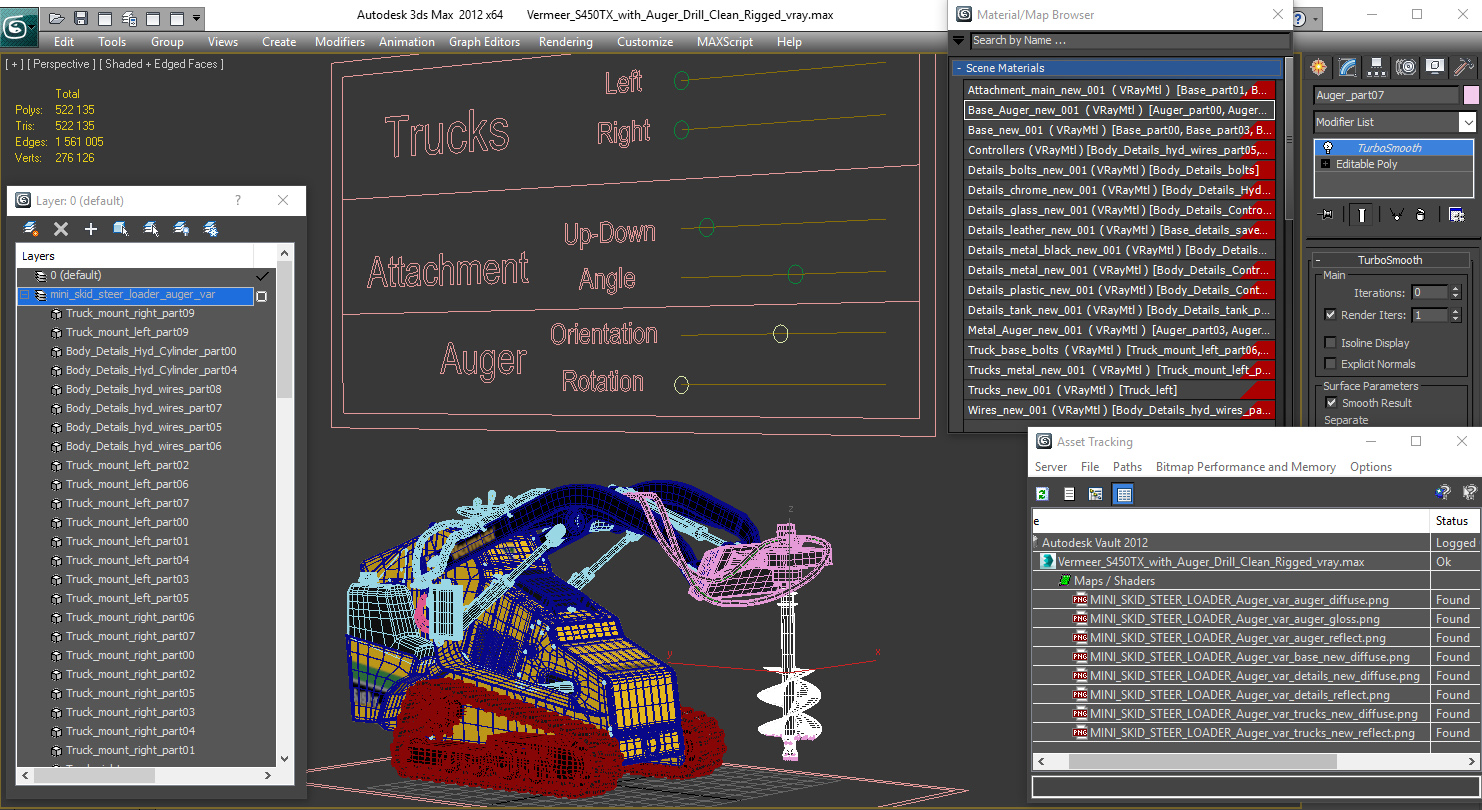This screenshot has height=810, width=1482.
Task: Open quick access toolbar customize dropdown arrow
Action: click(x=196, y=18)
